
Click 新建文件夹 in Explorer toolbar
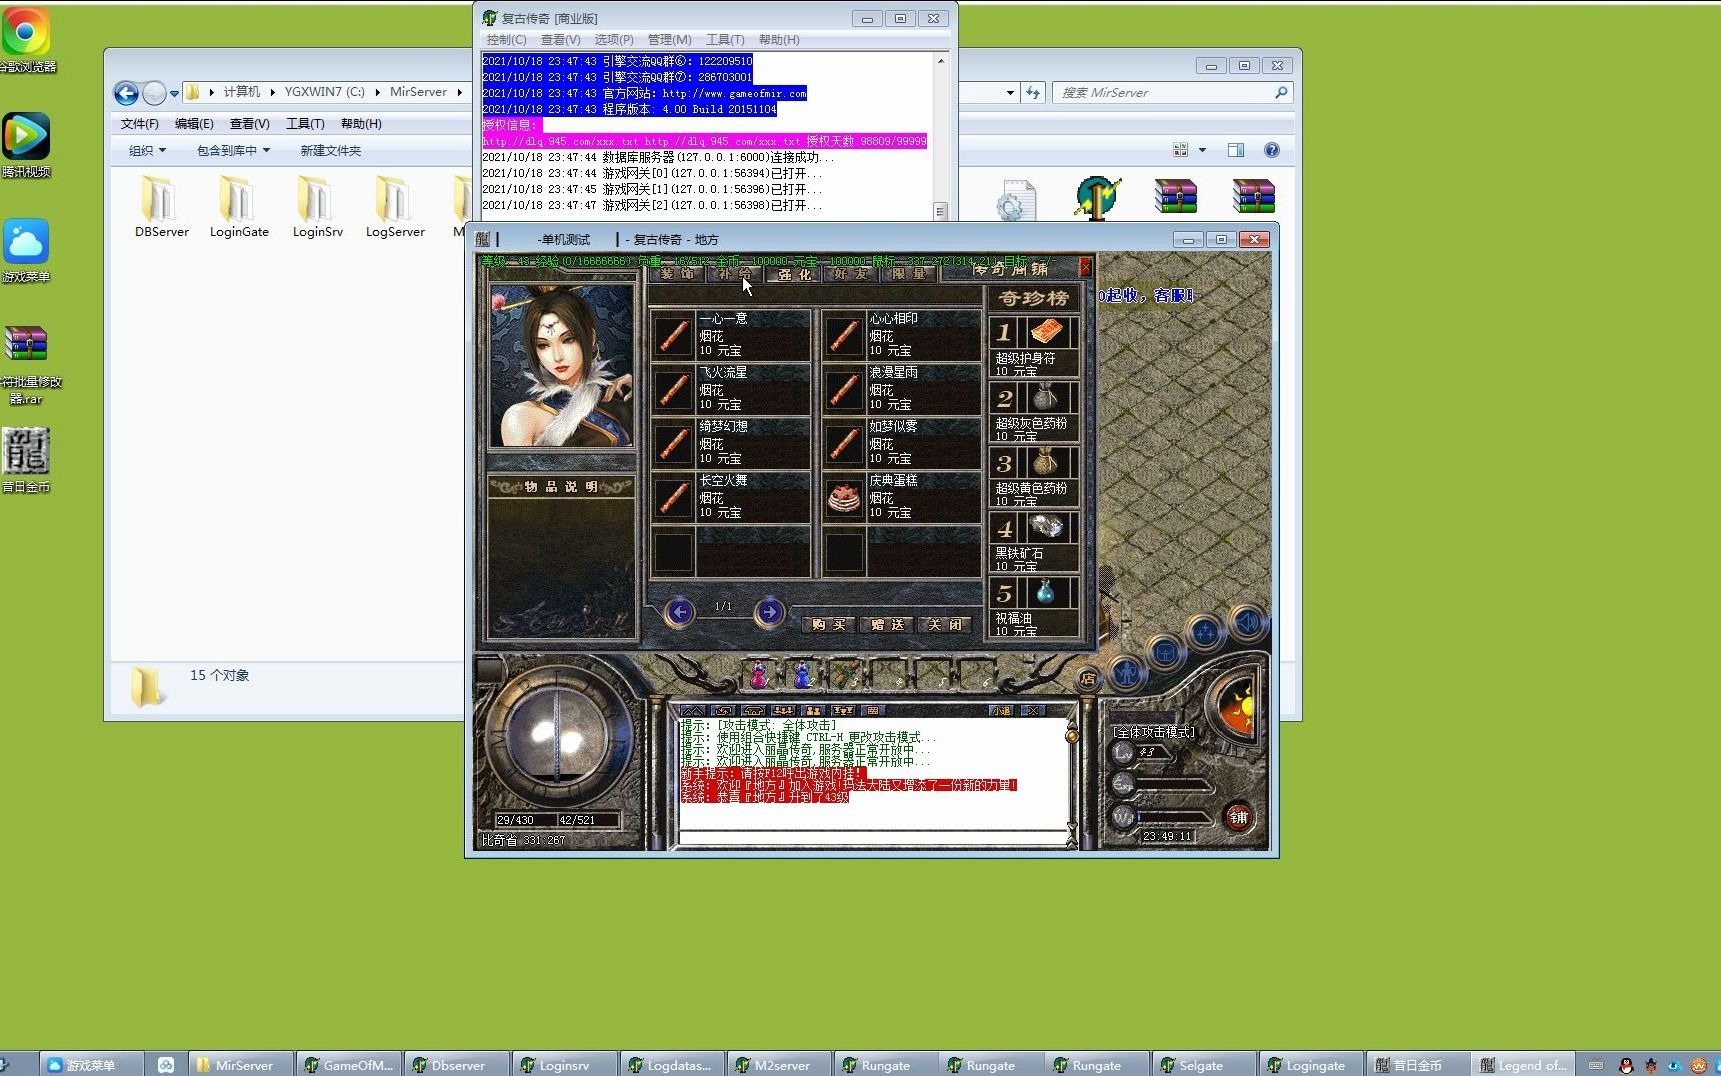click(x=331, y=150)
